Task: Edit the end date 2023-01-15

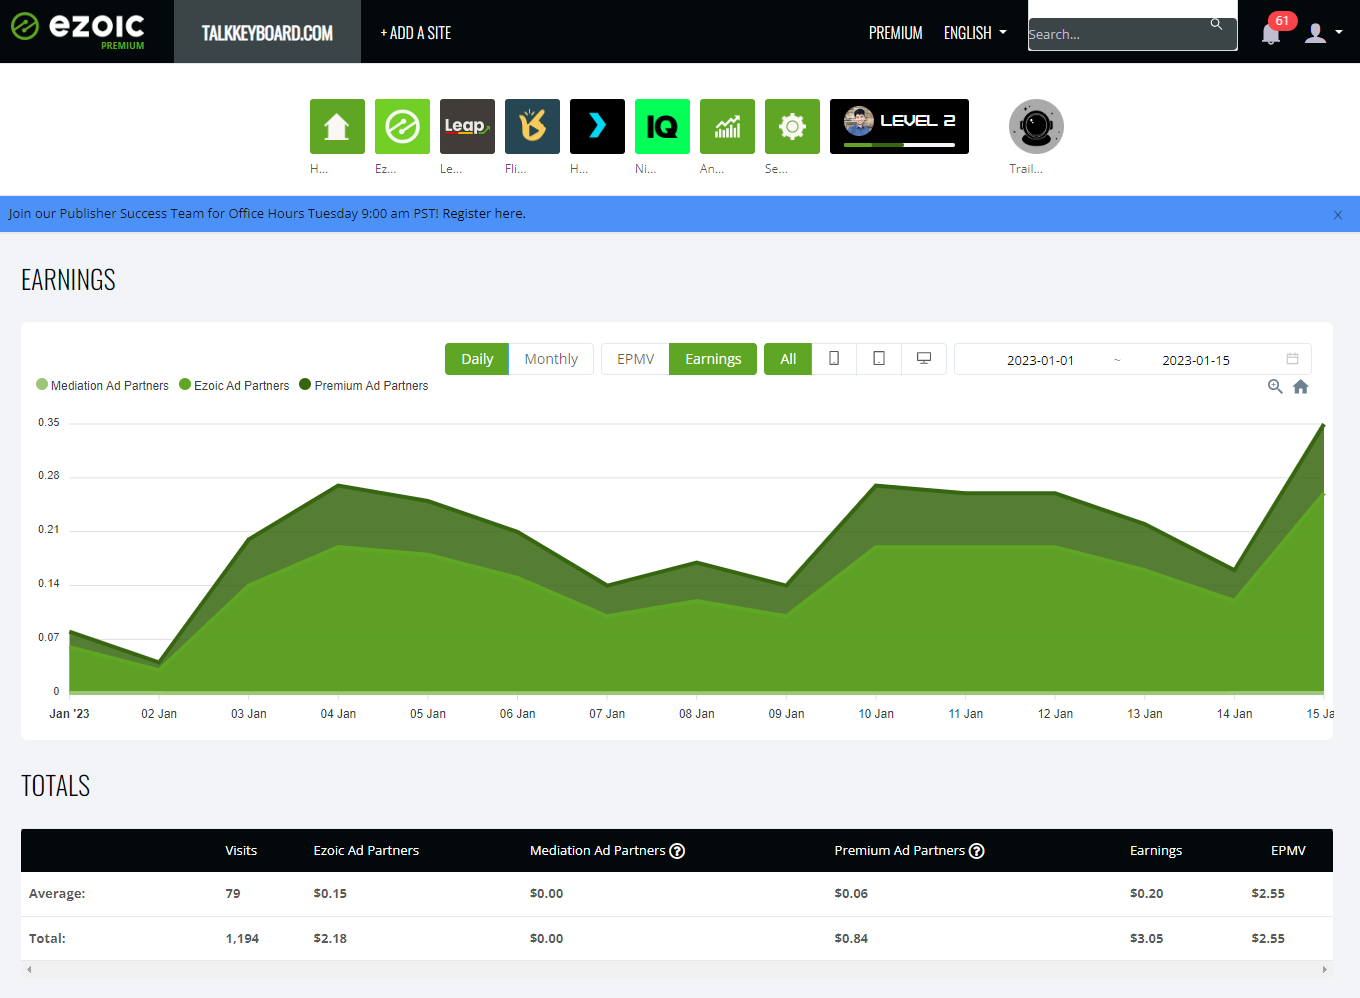Action: point(1196,360)
